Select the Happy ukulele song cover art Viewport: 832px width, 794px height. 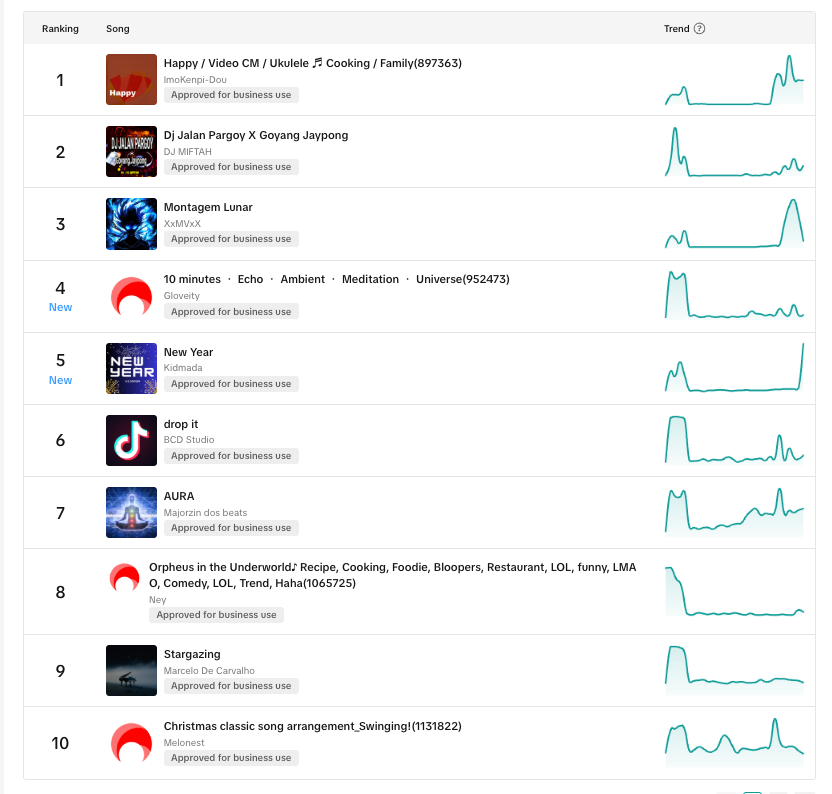pos(131,80)
